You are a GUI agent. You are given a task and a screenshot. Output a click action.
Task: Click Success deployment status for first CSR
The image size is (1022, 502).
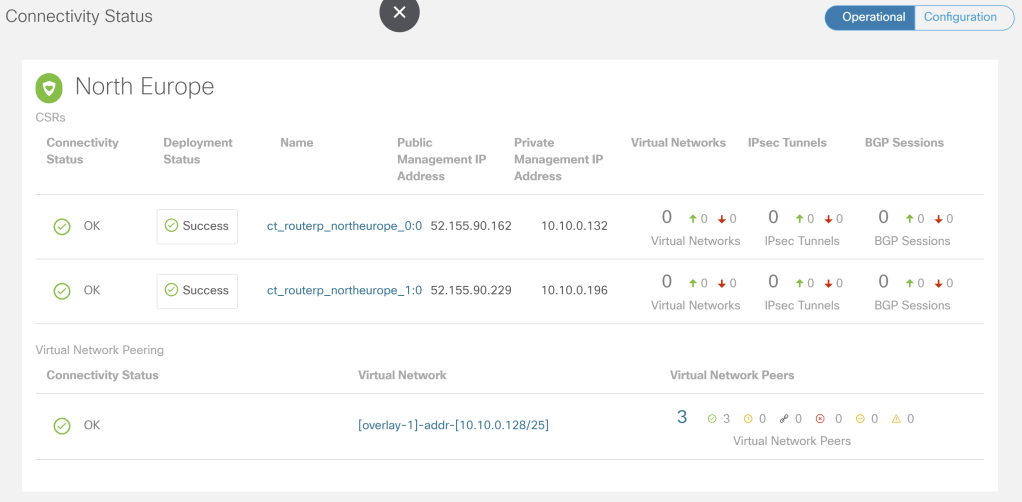197,226
